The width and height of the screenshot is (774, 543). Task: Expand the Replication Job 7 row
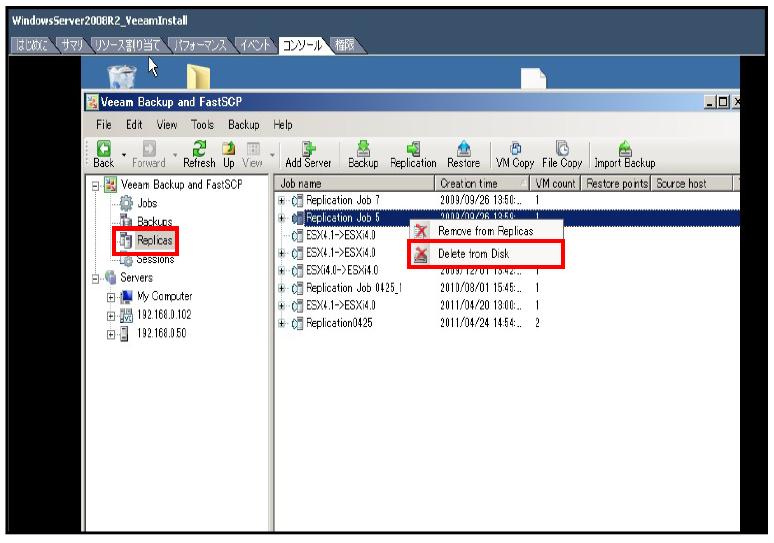point(281,200)
